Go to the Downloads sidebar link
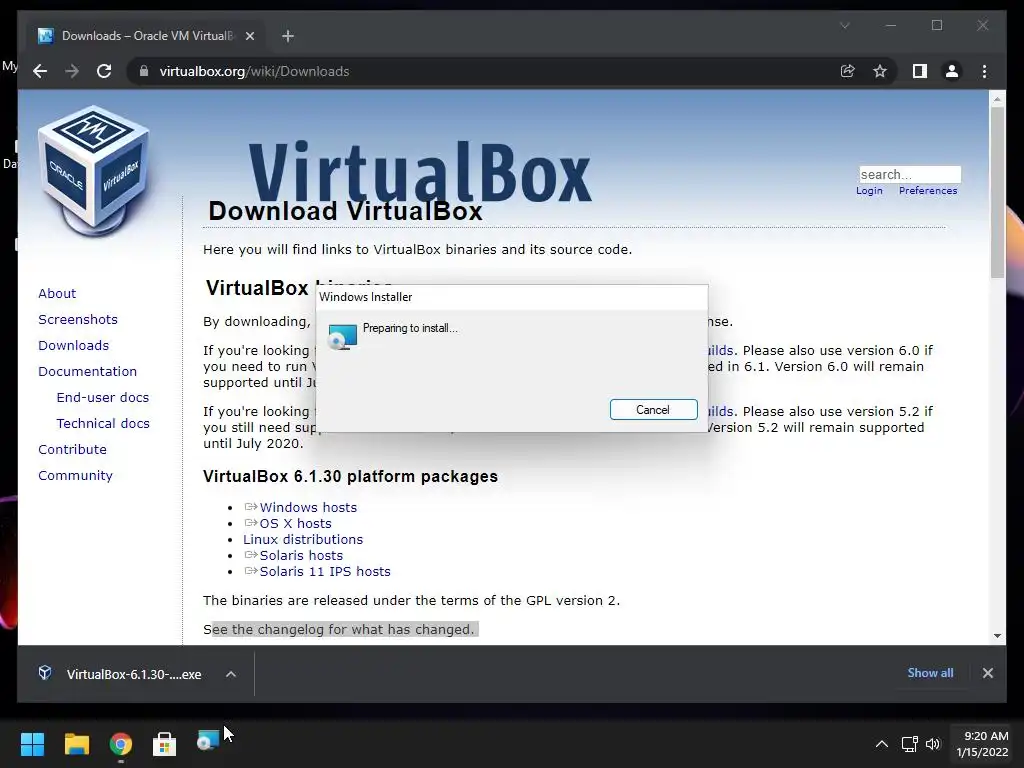The height and width of the screenshot is (768, 1024). pos(73,345)
